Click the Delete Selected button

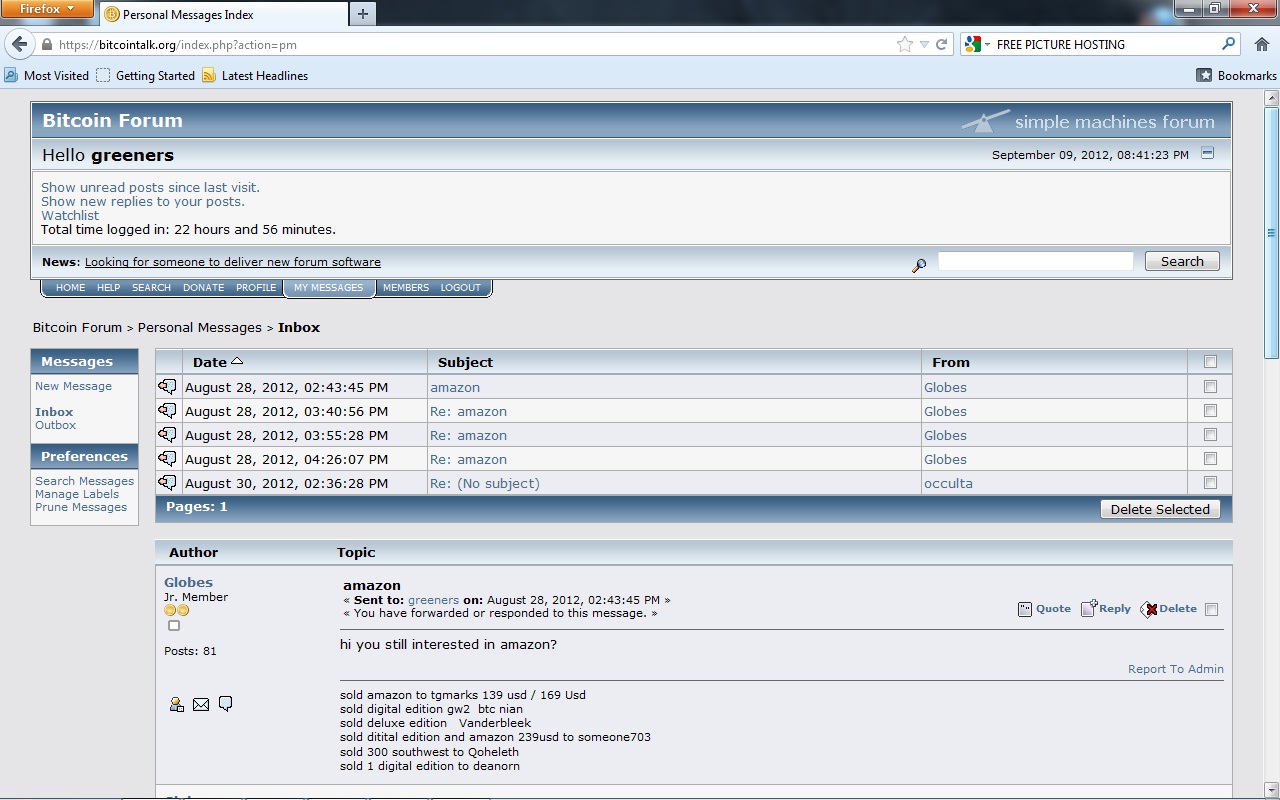[1160, 509]
